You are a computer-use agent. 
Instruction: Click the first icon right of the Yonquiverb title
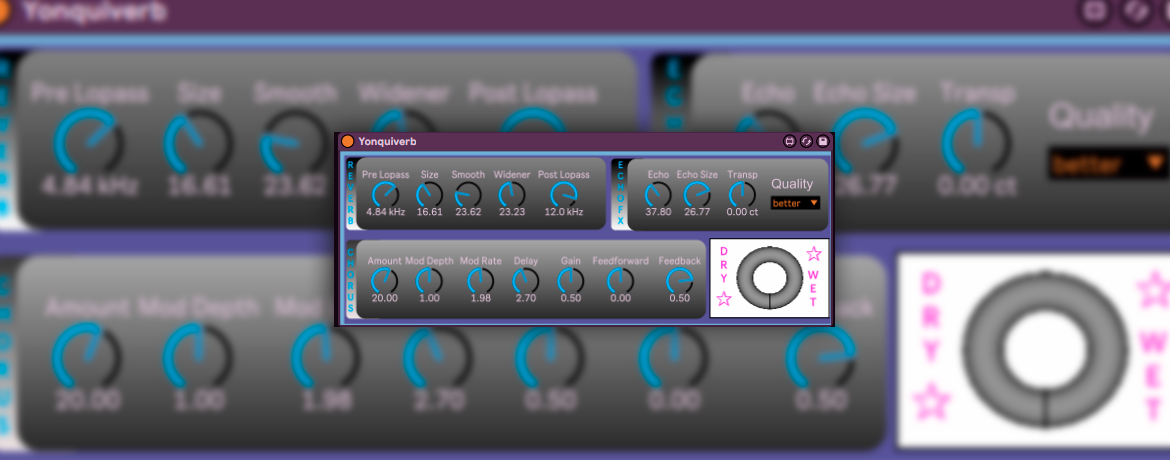789,142
